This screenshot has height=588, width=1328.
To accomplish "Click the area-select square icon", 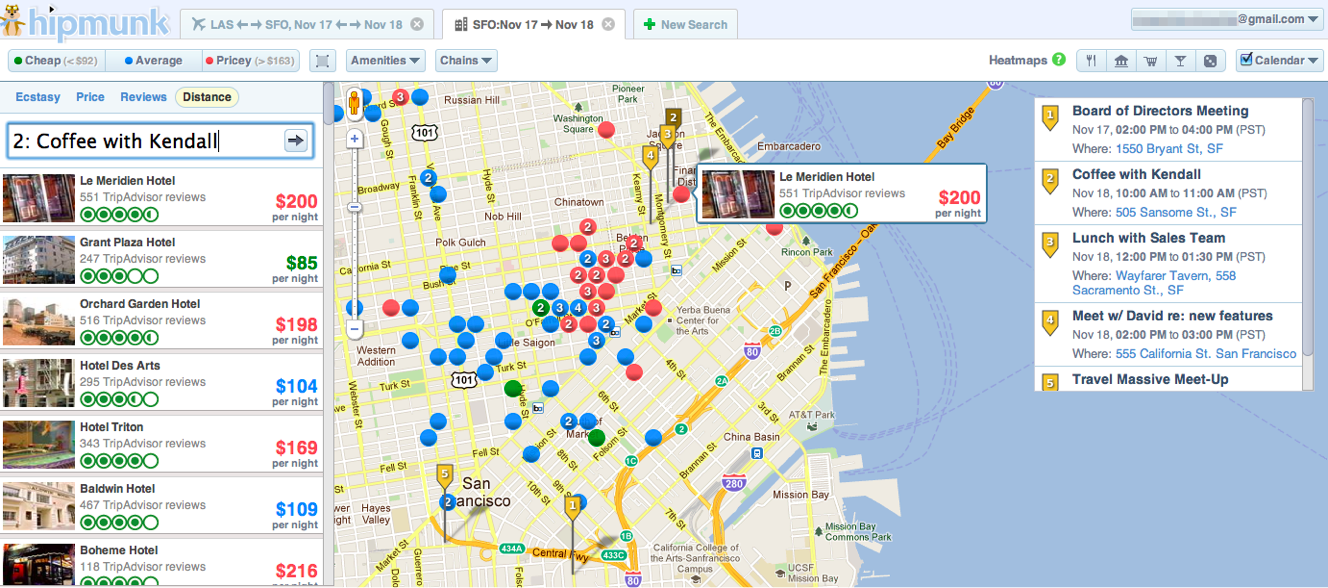I will pyautogui.click(x=322, y=61).
